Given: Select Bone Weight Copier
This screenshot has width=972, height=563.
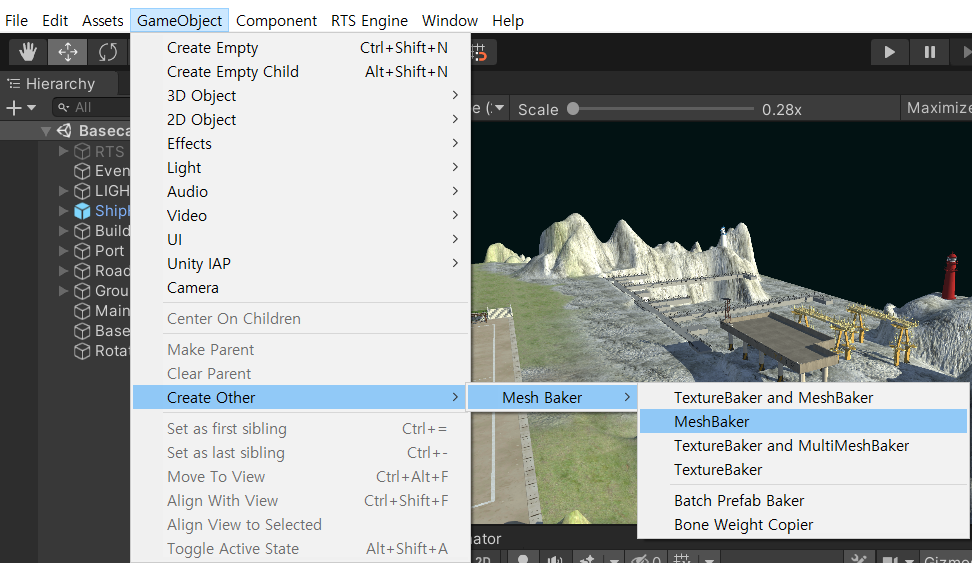Looking at the screenshot, I should click(x=803, y=525).
